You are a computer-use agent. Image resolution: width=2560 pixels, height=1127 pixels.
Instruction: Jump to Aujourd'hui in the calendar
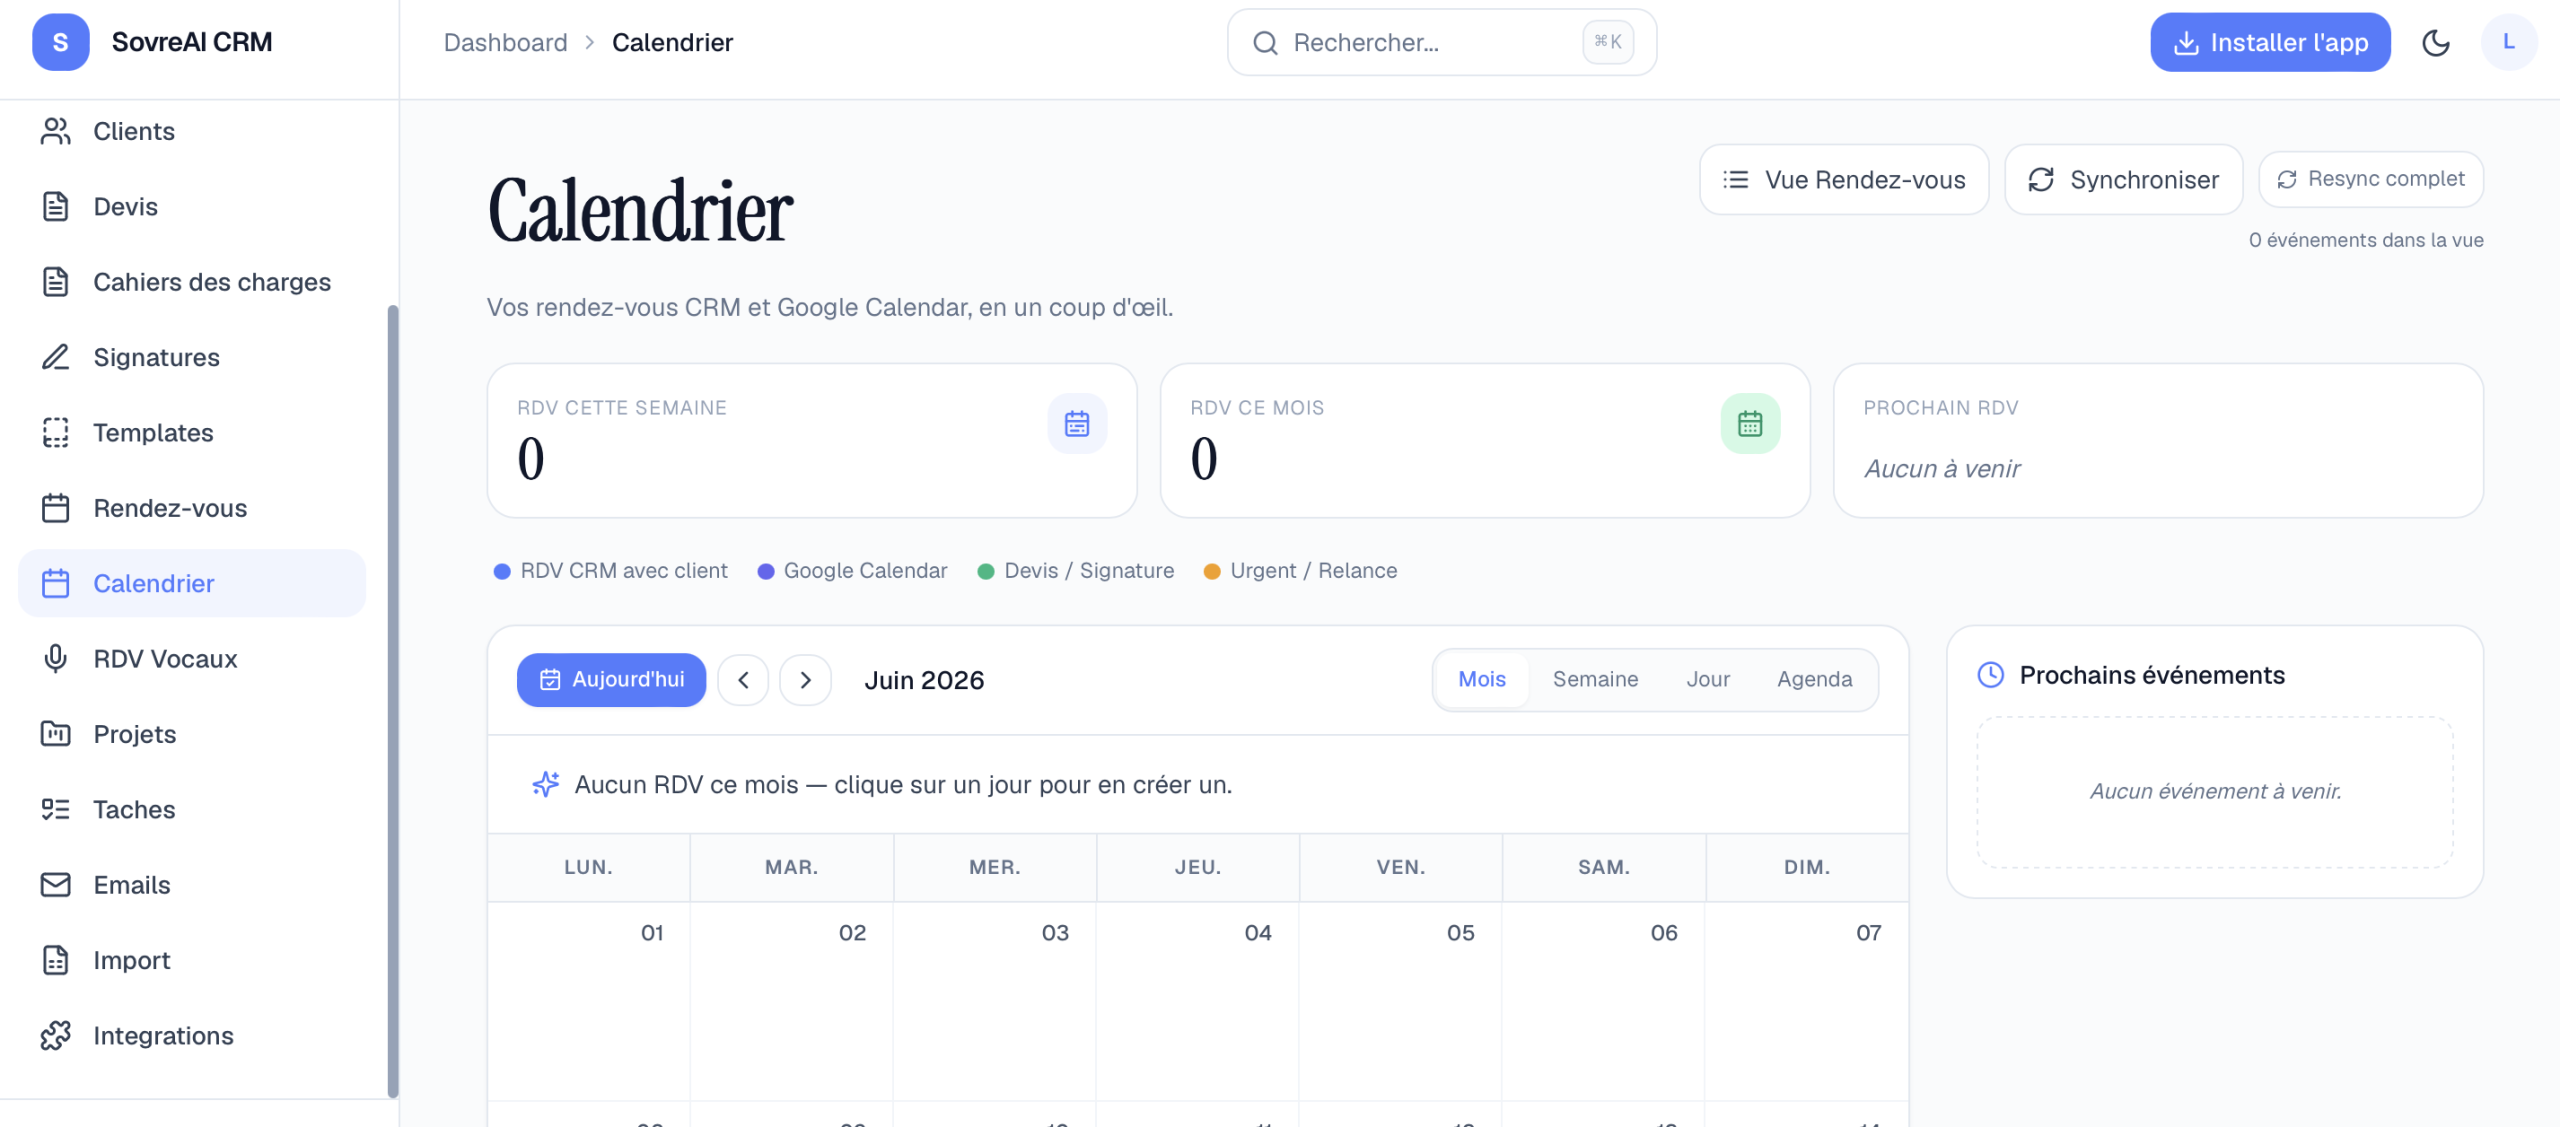(611, 680)
